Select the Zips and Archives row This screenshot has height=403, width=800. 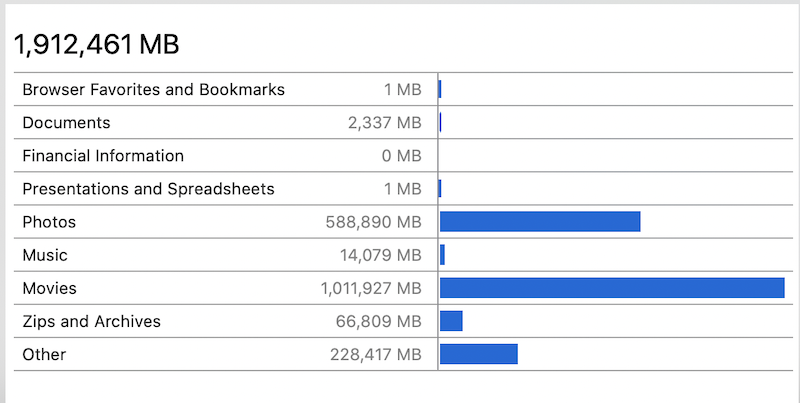[x=403, y=321]
